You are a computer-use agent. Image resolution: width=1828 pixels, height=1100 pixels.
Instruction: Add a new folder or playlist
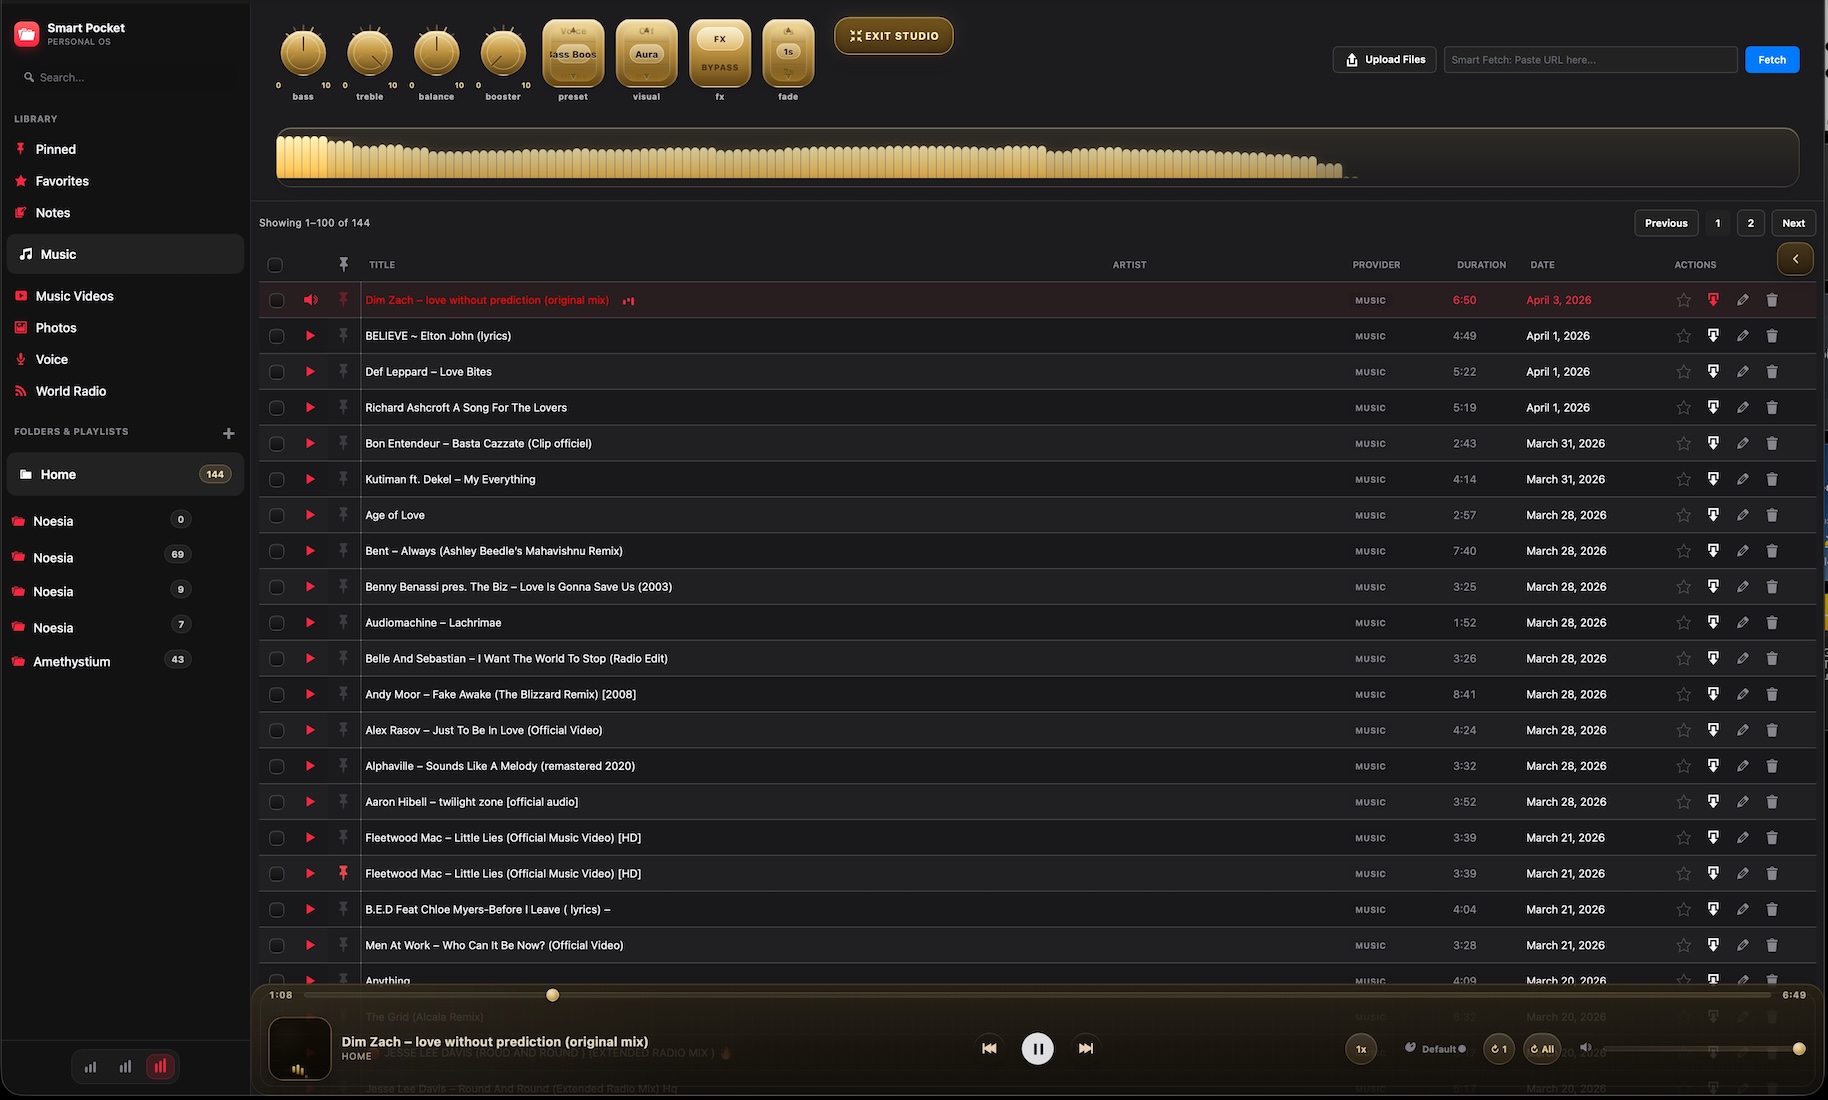click(228, 433)
